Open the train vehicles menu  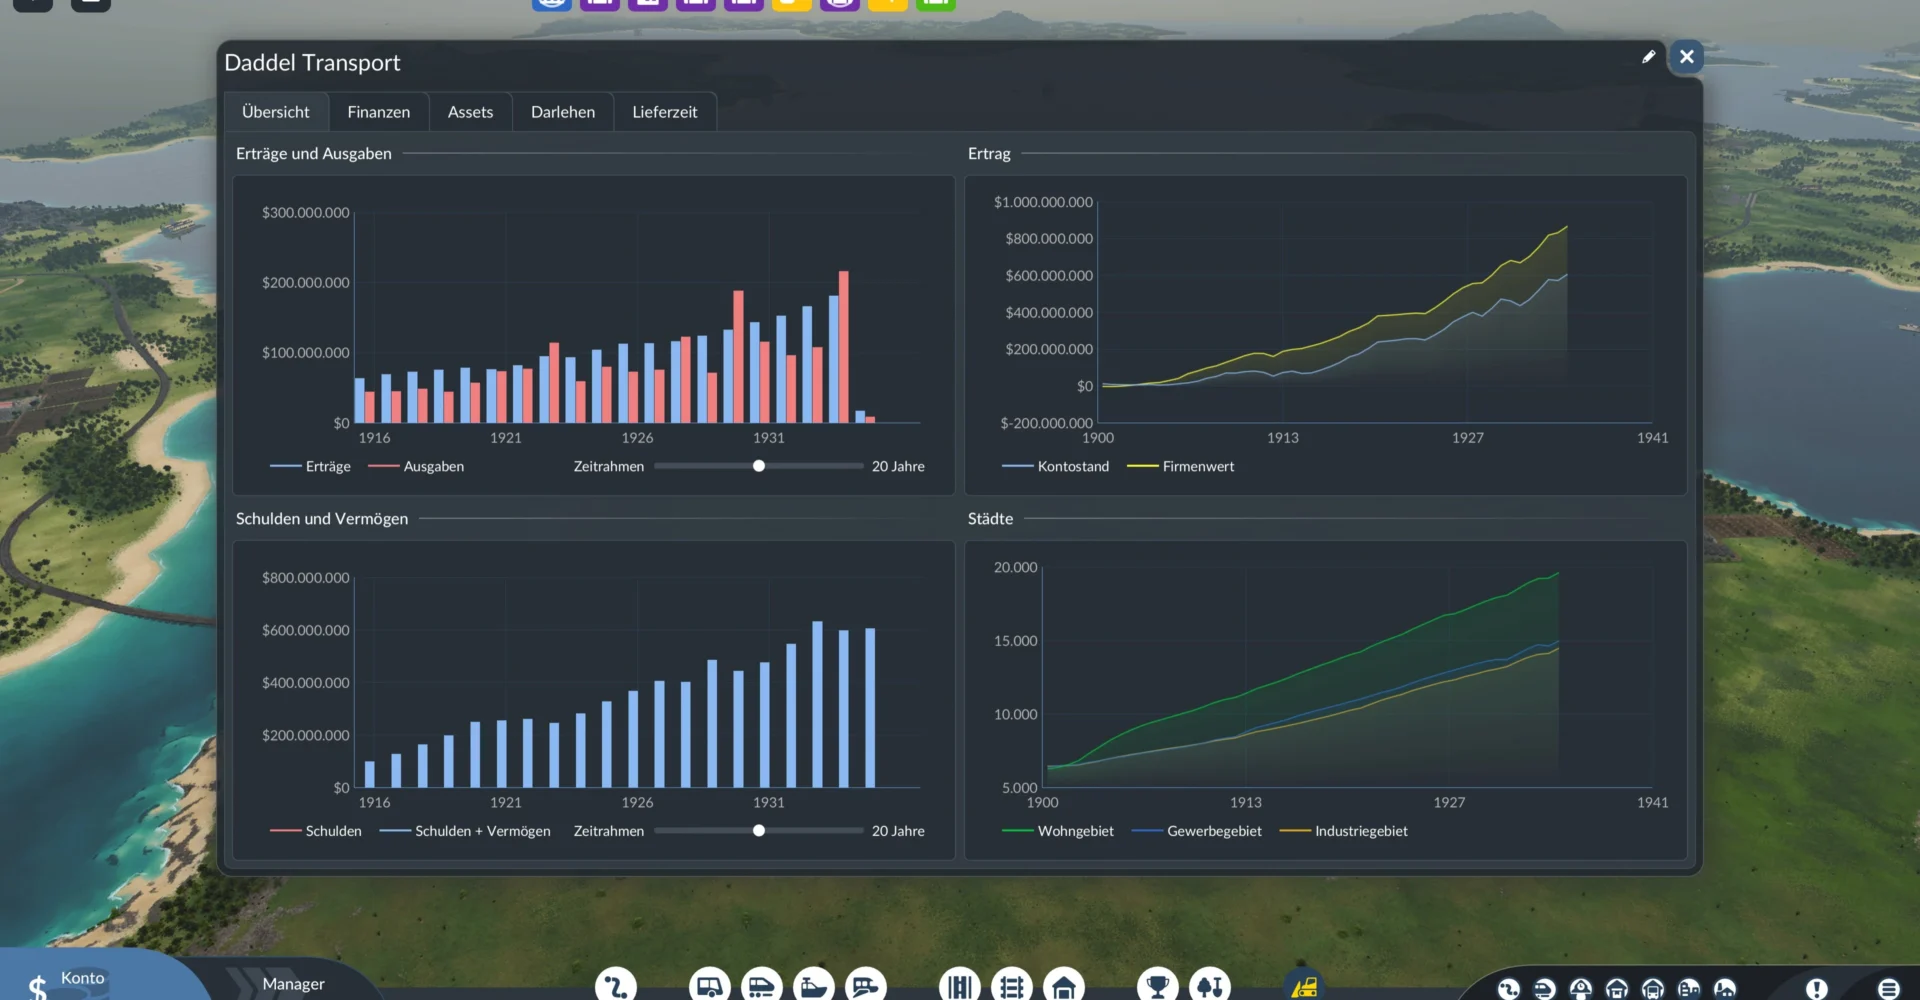pos(761,986)
